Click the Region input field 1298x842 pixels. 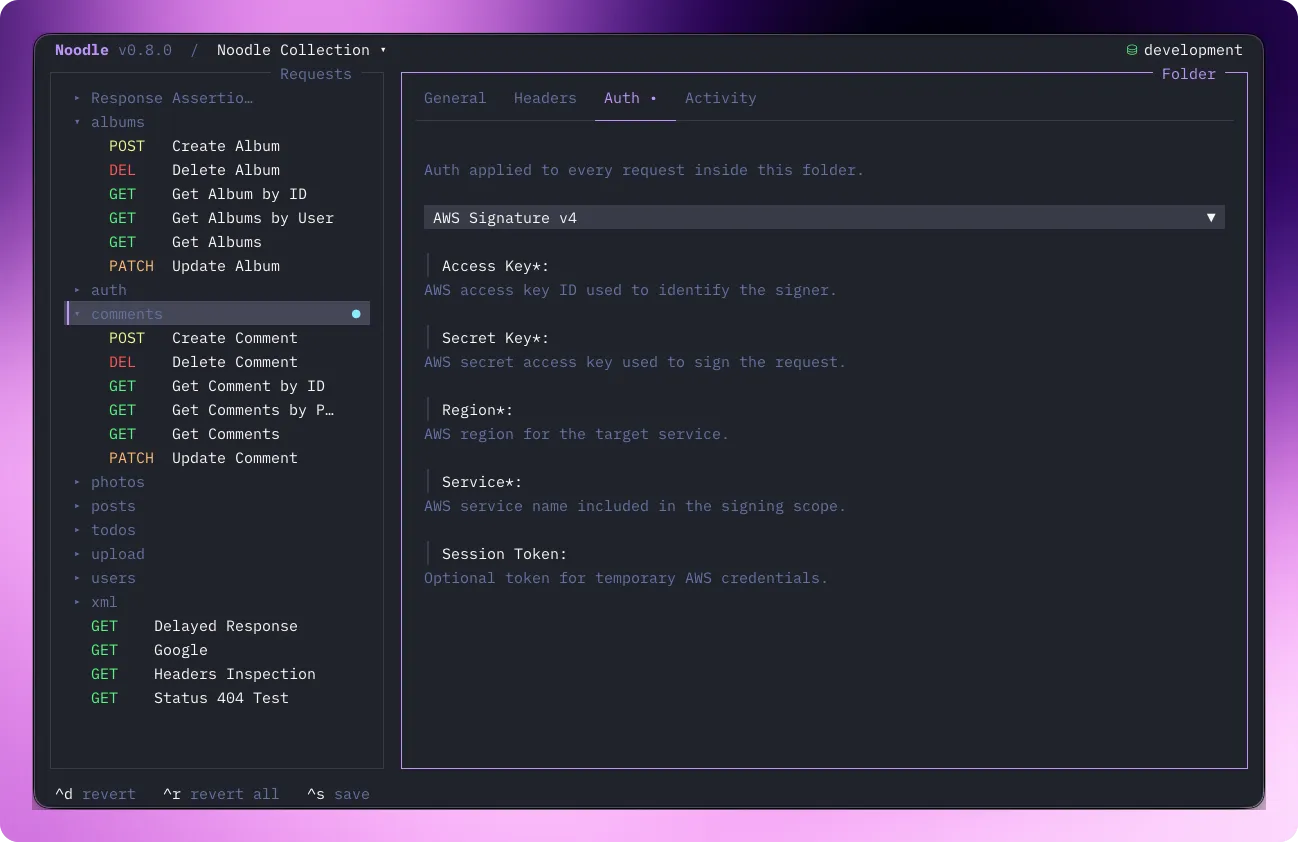(824, 410)
